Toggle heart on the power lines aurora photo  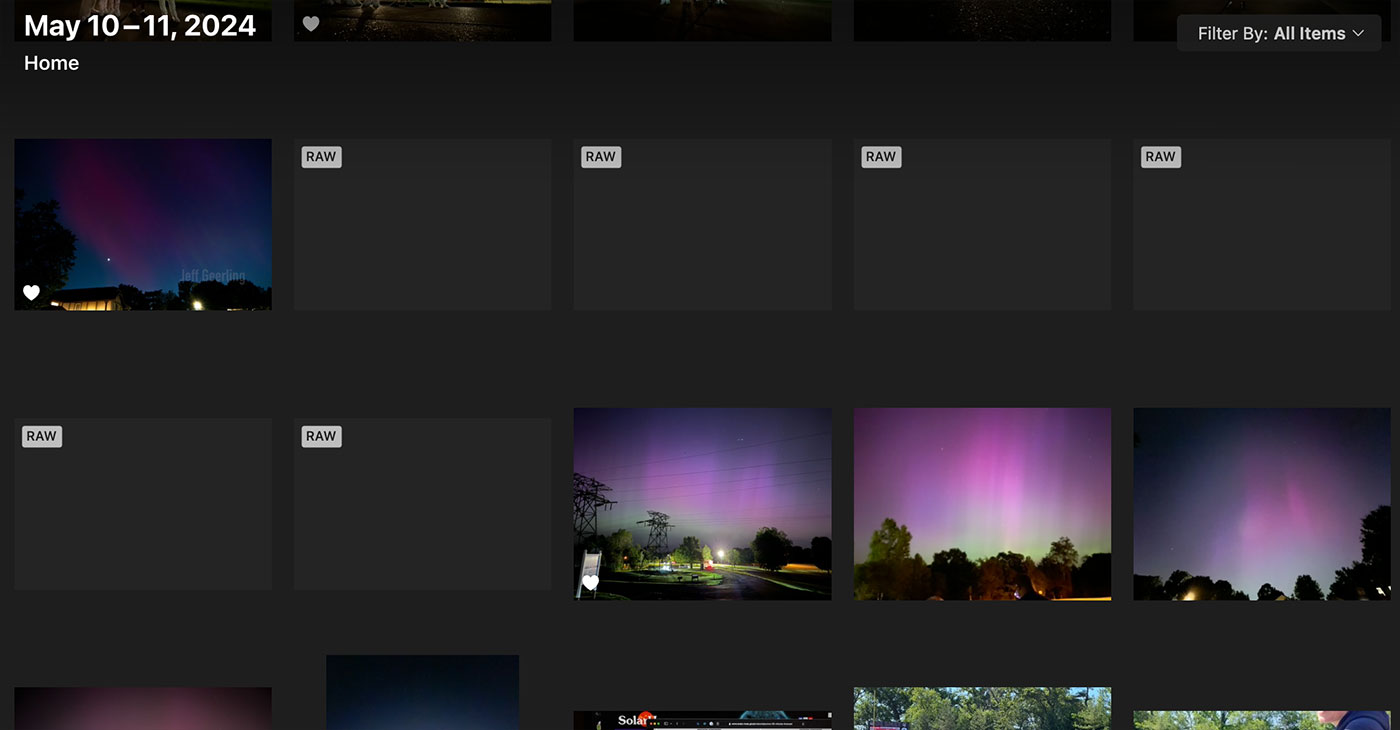(591, 583)
